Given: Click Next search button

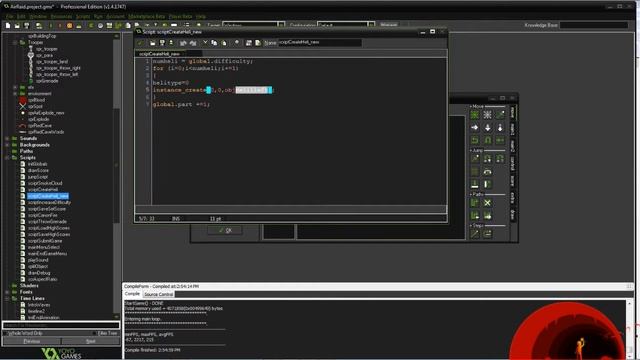Looking at the screenshot, I should click(91, 341).
